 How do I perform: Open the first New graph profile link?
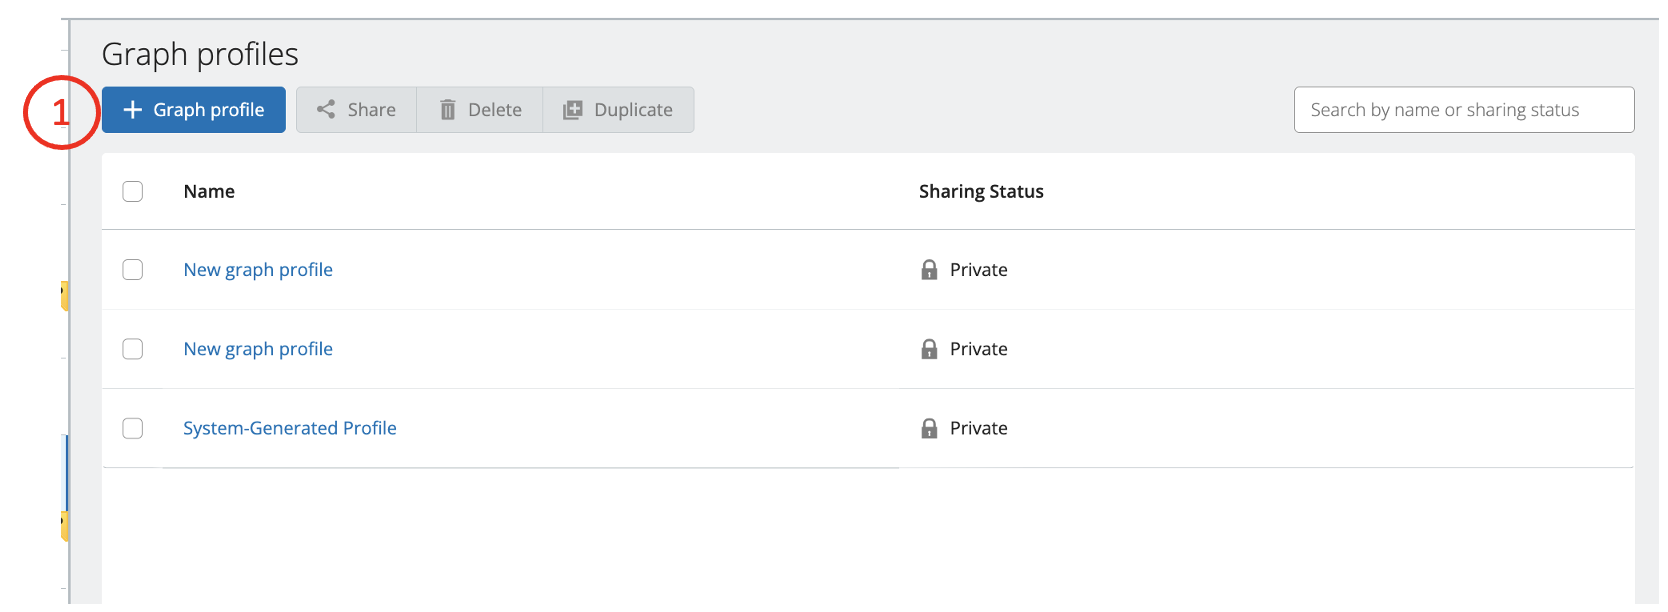pyautogui.click(x=258, y=270)
